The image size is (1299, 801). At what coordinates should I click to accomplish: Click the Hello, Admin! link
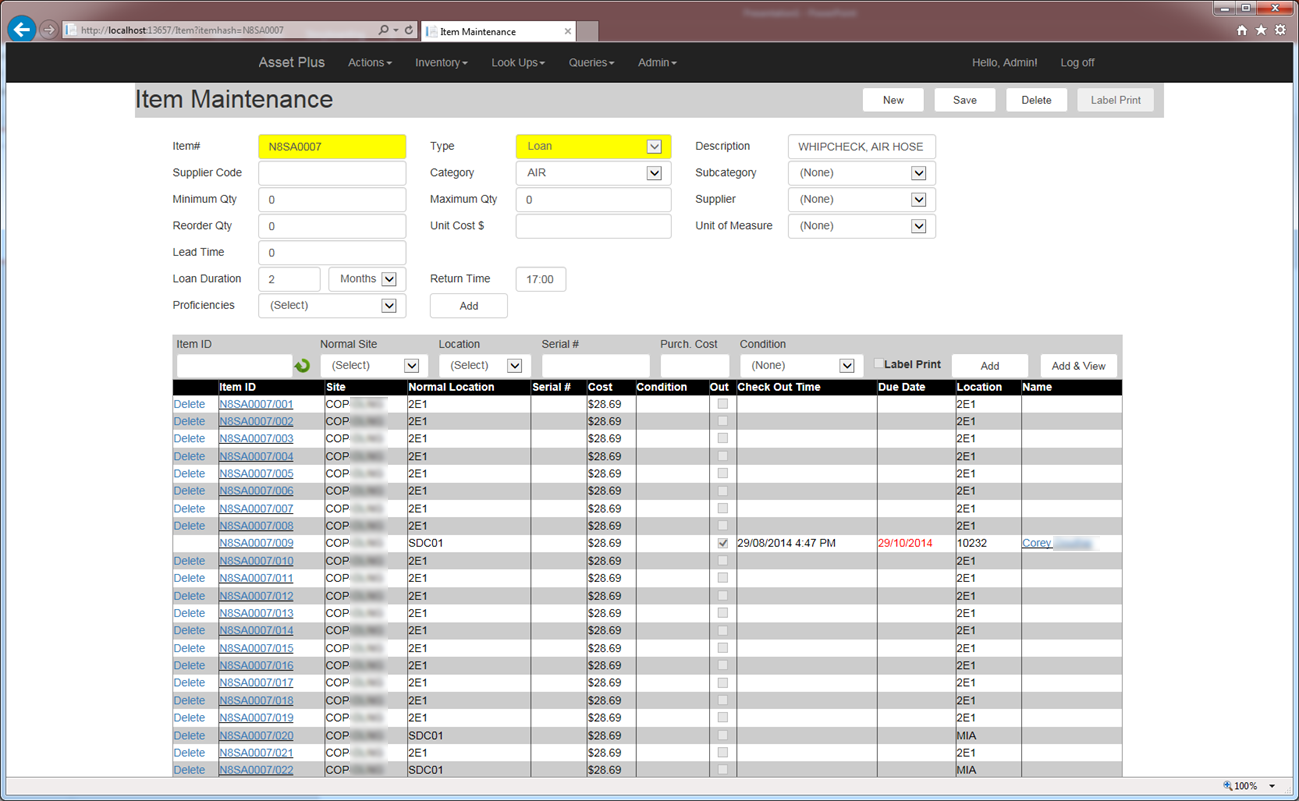pyautogui.click(x=1005, y=62)
